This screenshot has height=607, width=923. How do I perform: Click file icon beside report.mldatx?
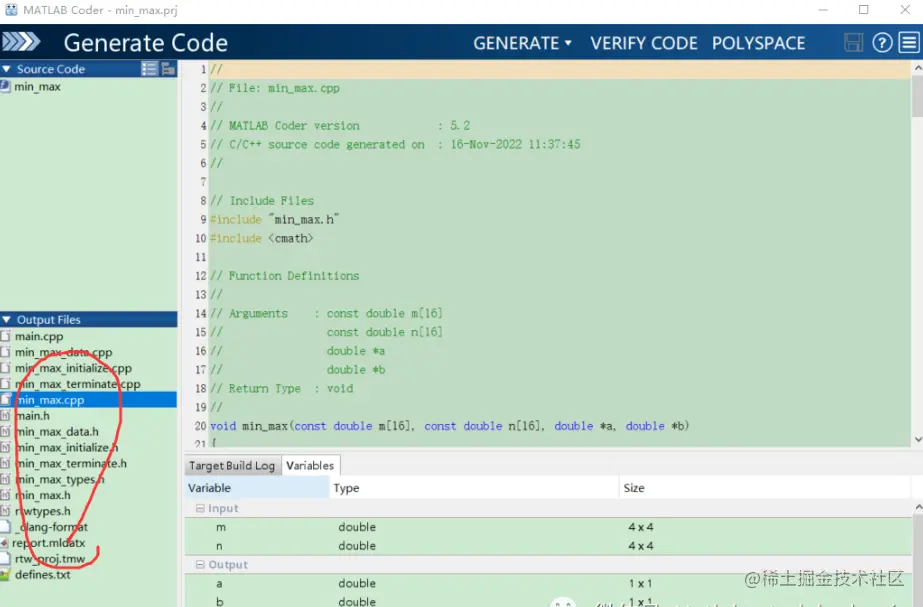(5, 543)
